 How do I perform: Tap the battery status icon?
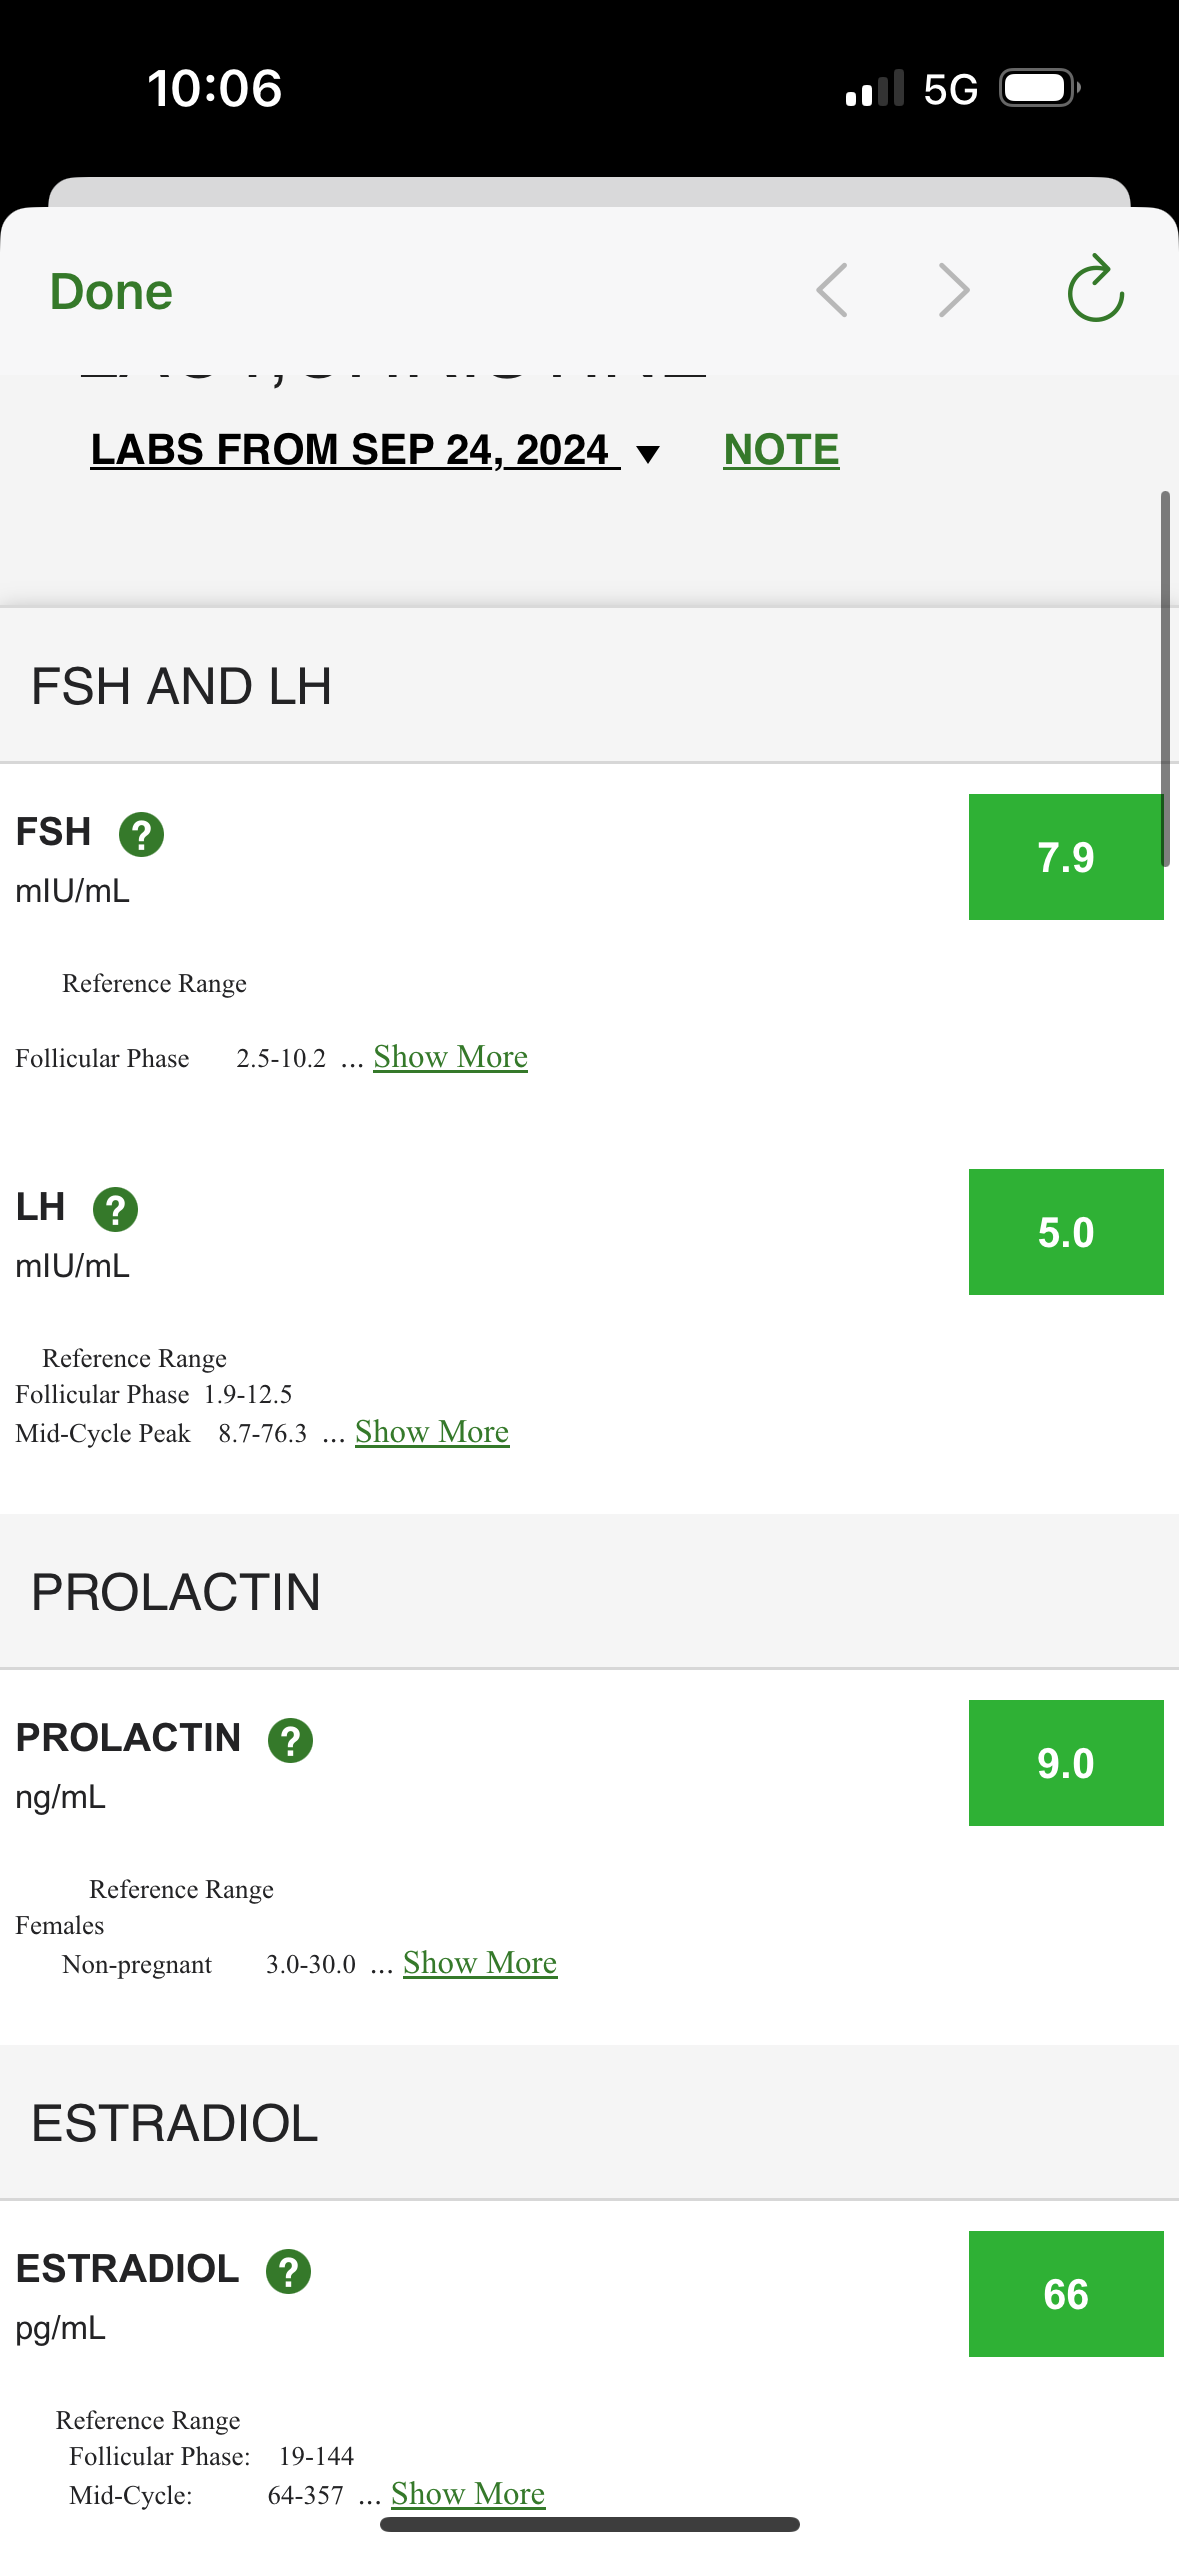pos(1040,88)
